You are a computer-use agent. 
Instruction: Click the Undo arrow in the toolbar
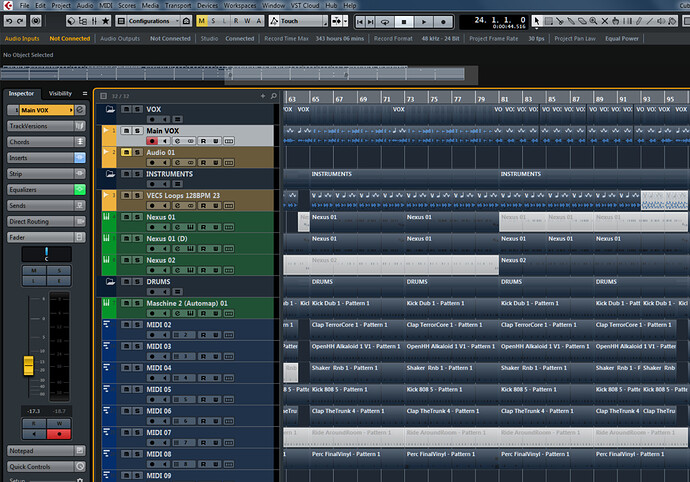click(9, 21)
